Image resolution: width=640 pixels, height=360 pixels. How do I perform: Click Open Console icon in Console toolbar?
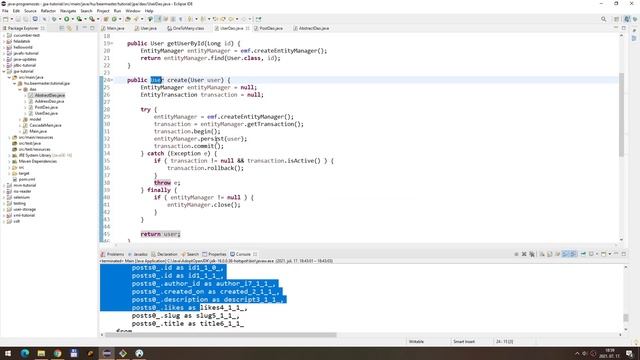coord(604,254)
